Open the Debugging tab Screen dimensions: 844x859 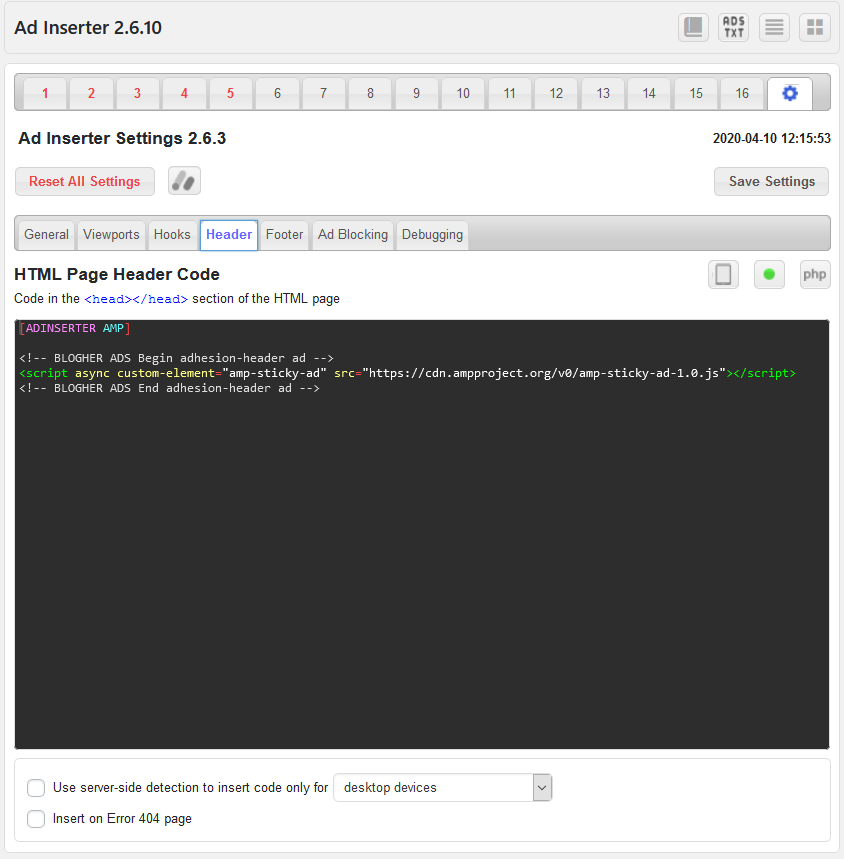pos(432,234)
